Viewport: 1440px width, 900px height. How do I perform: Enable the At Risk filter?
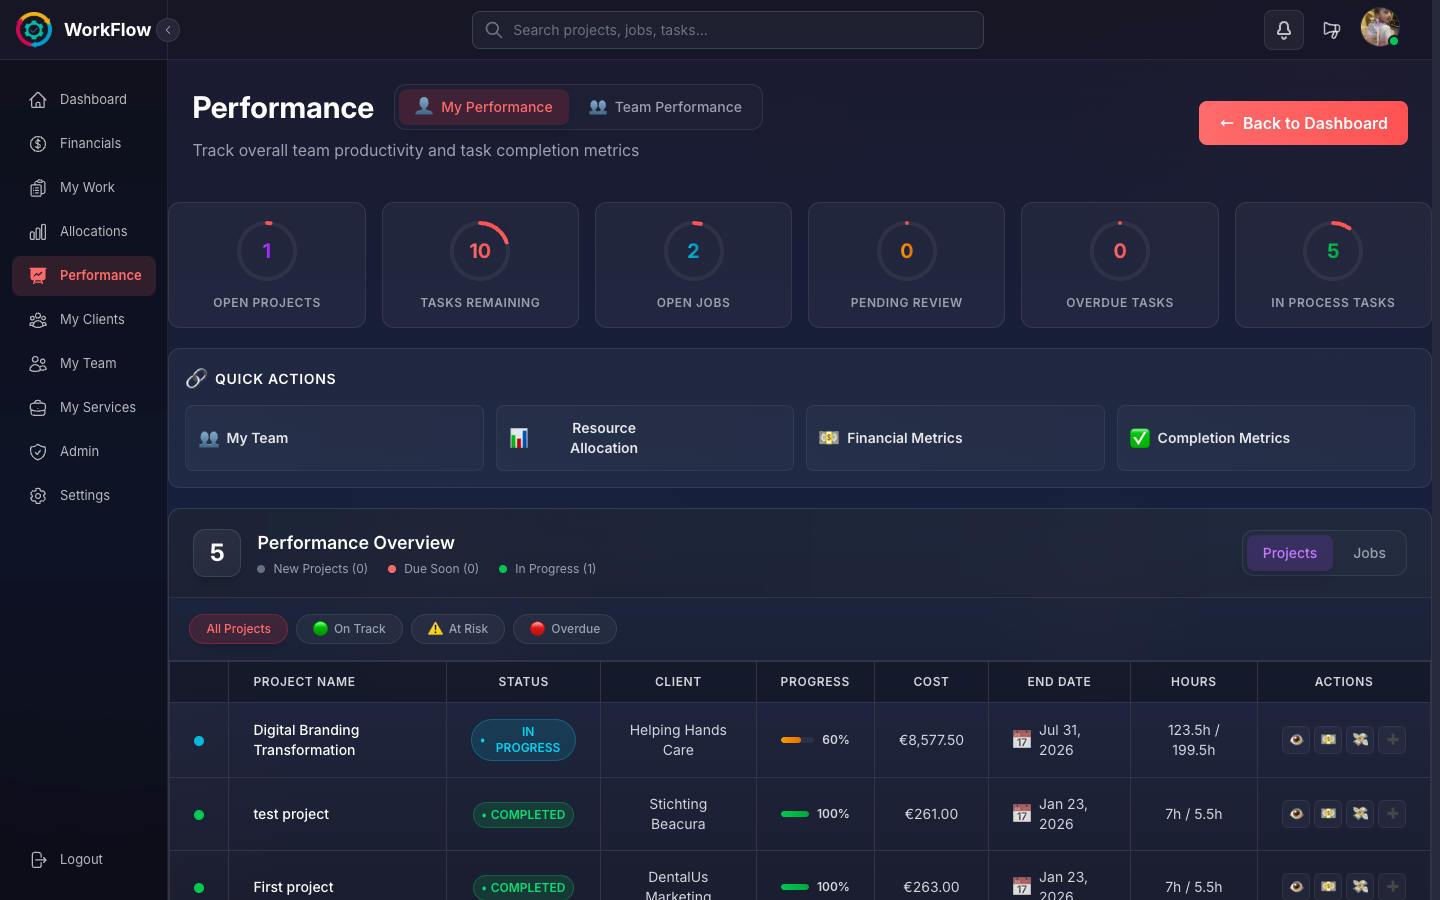tap(458, 629)
